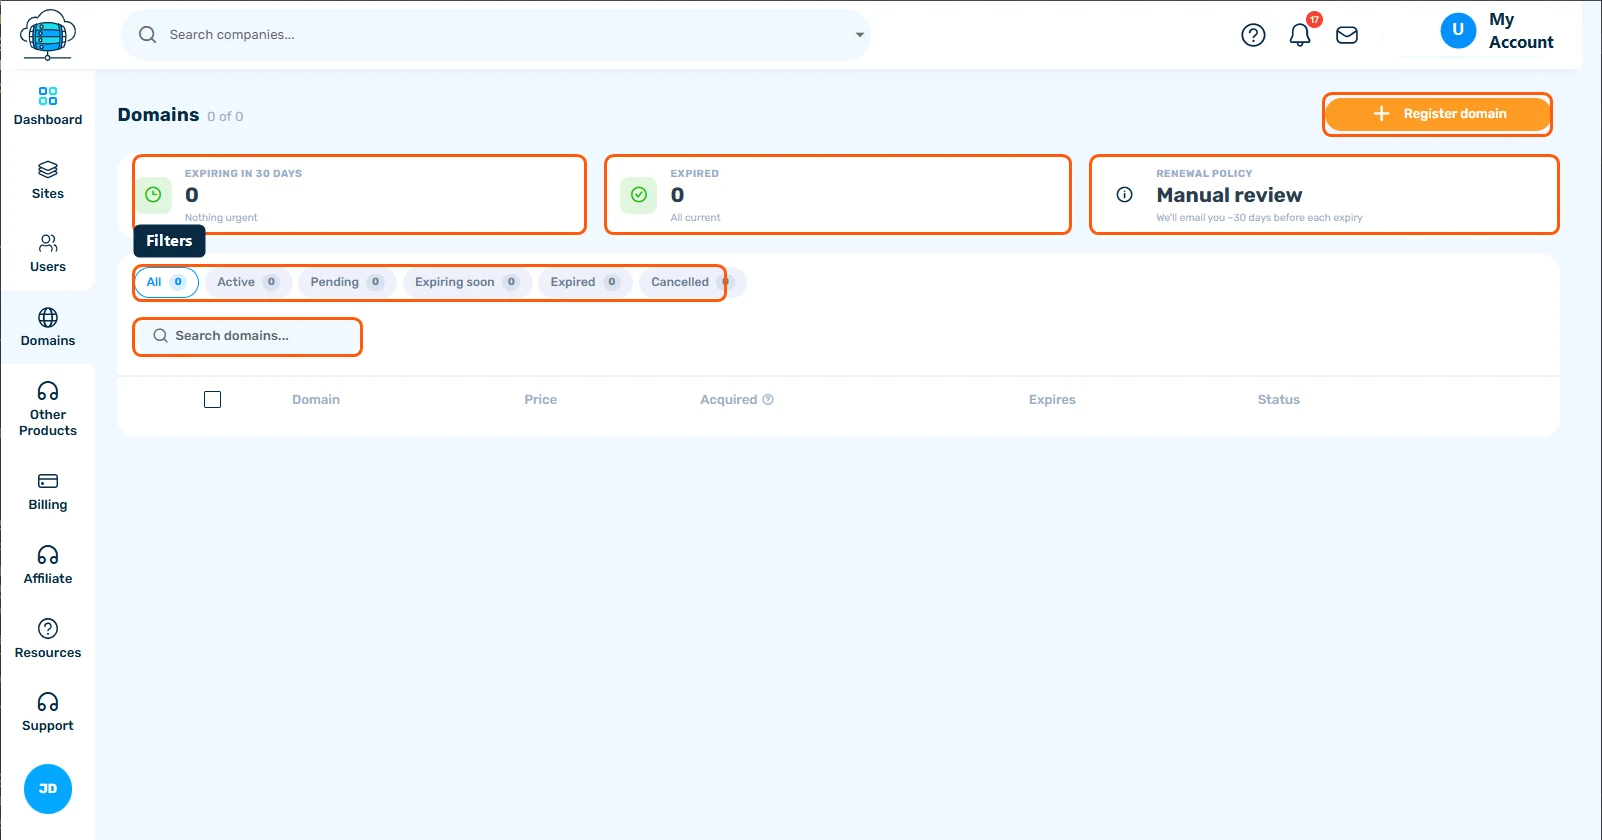
Task: Go to Sites in the sidebar
Action: tap(48, 180)
